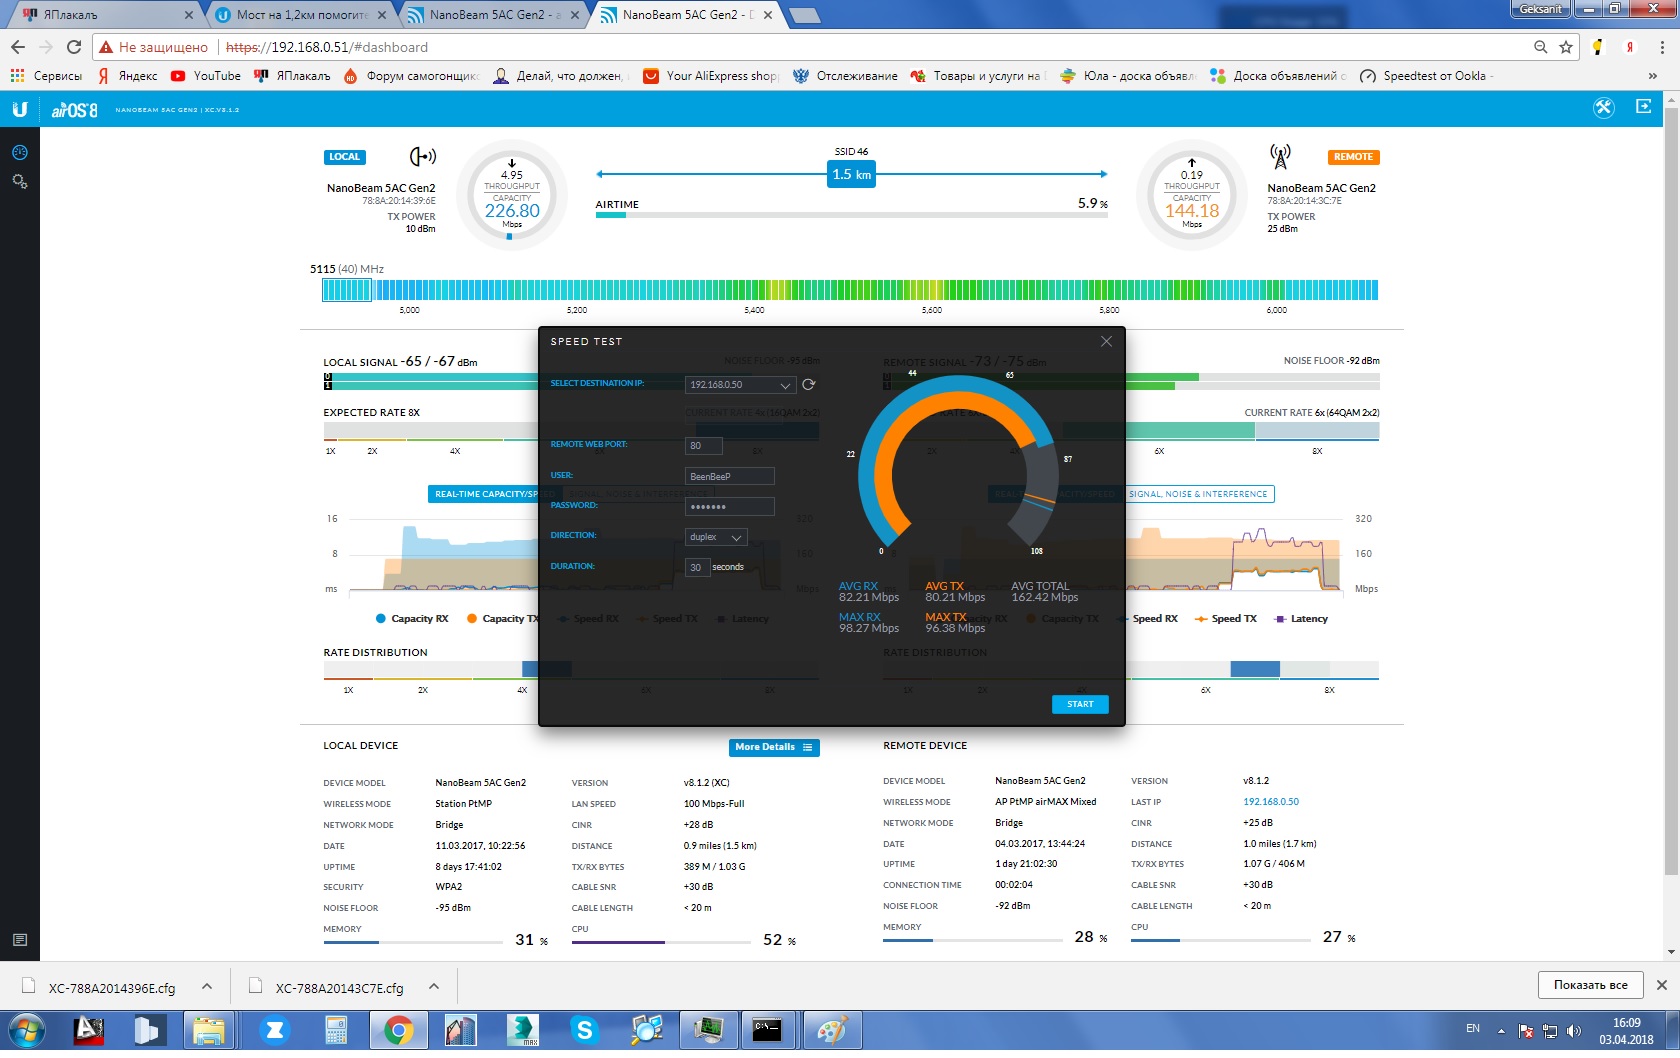Toggle Speed RX legend on remote chart
The height and width of the screenshot is (1058, 1680).
[1147, 619]
